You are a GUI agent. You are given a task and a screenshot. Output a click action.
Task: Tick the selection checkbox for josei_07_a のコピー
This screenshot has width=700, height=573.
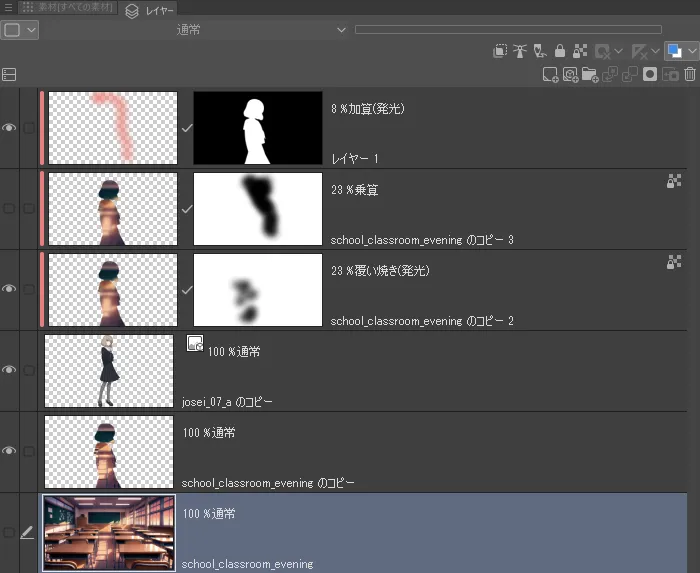tap(29, 370)
